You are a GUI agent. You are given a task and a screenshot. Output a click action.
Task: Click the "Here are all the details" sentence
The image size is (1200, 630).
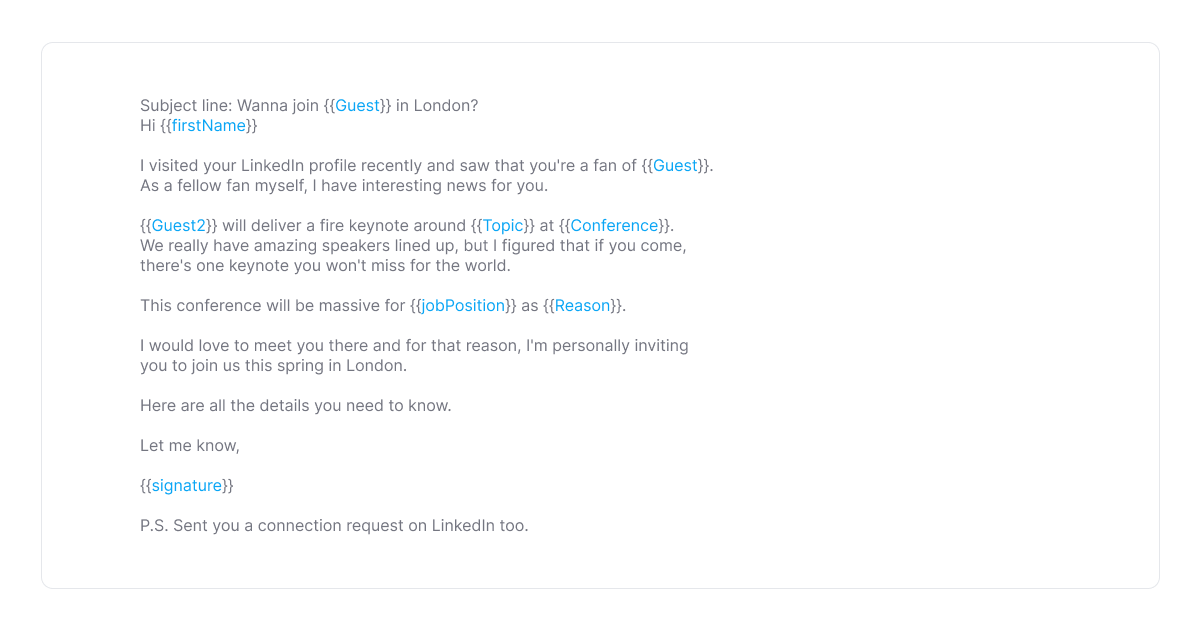point(296,406)
